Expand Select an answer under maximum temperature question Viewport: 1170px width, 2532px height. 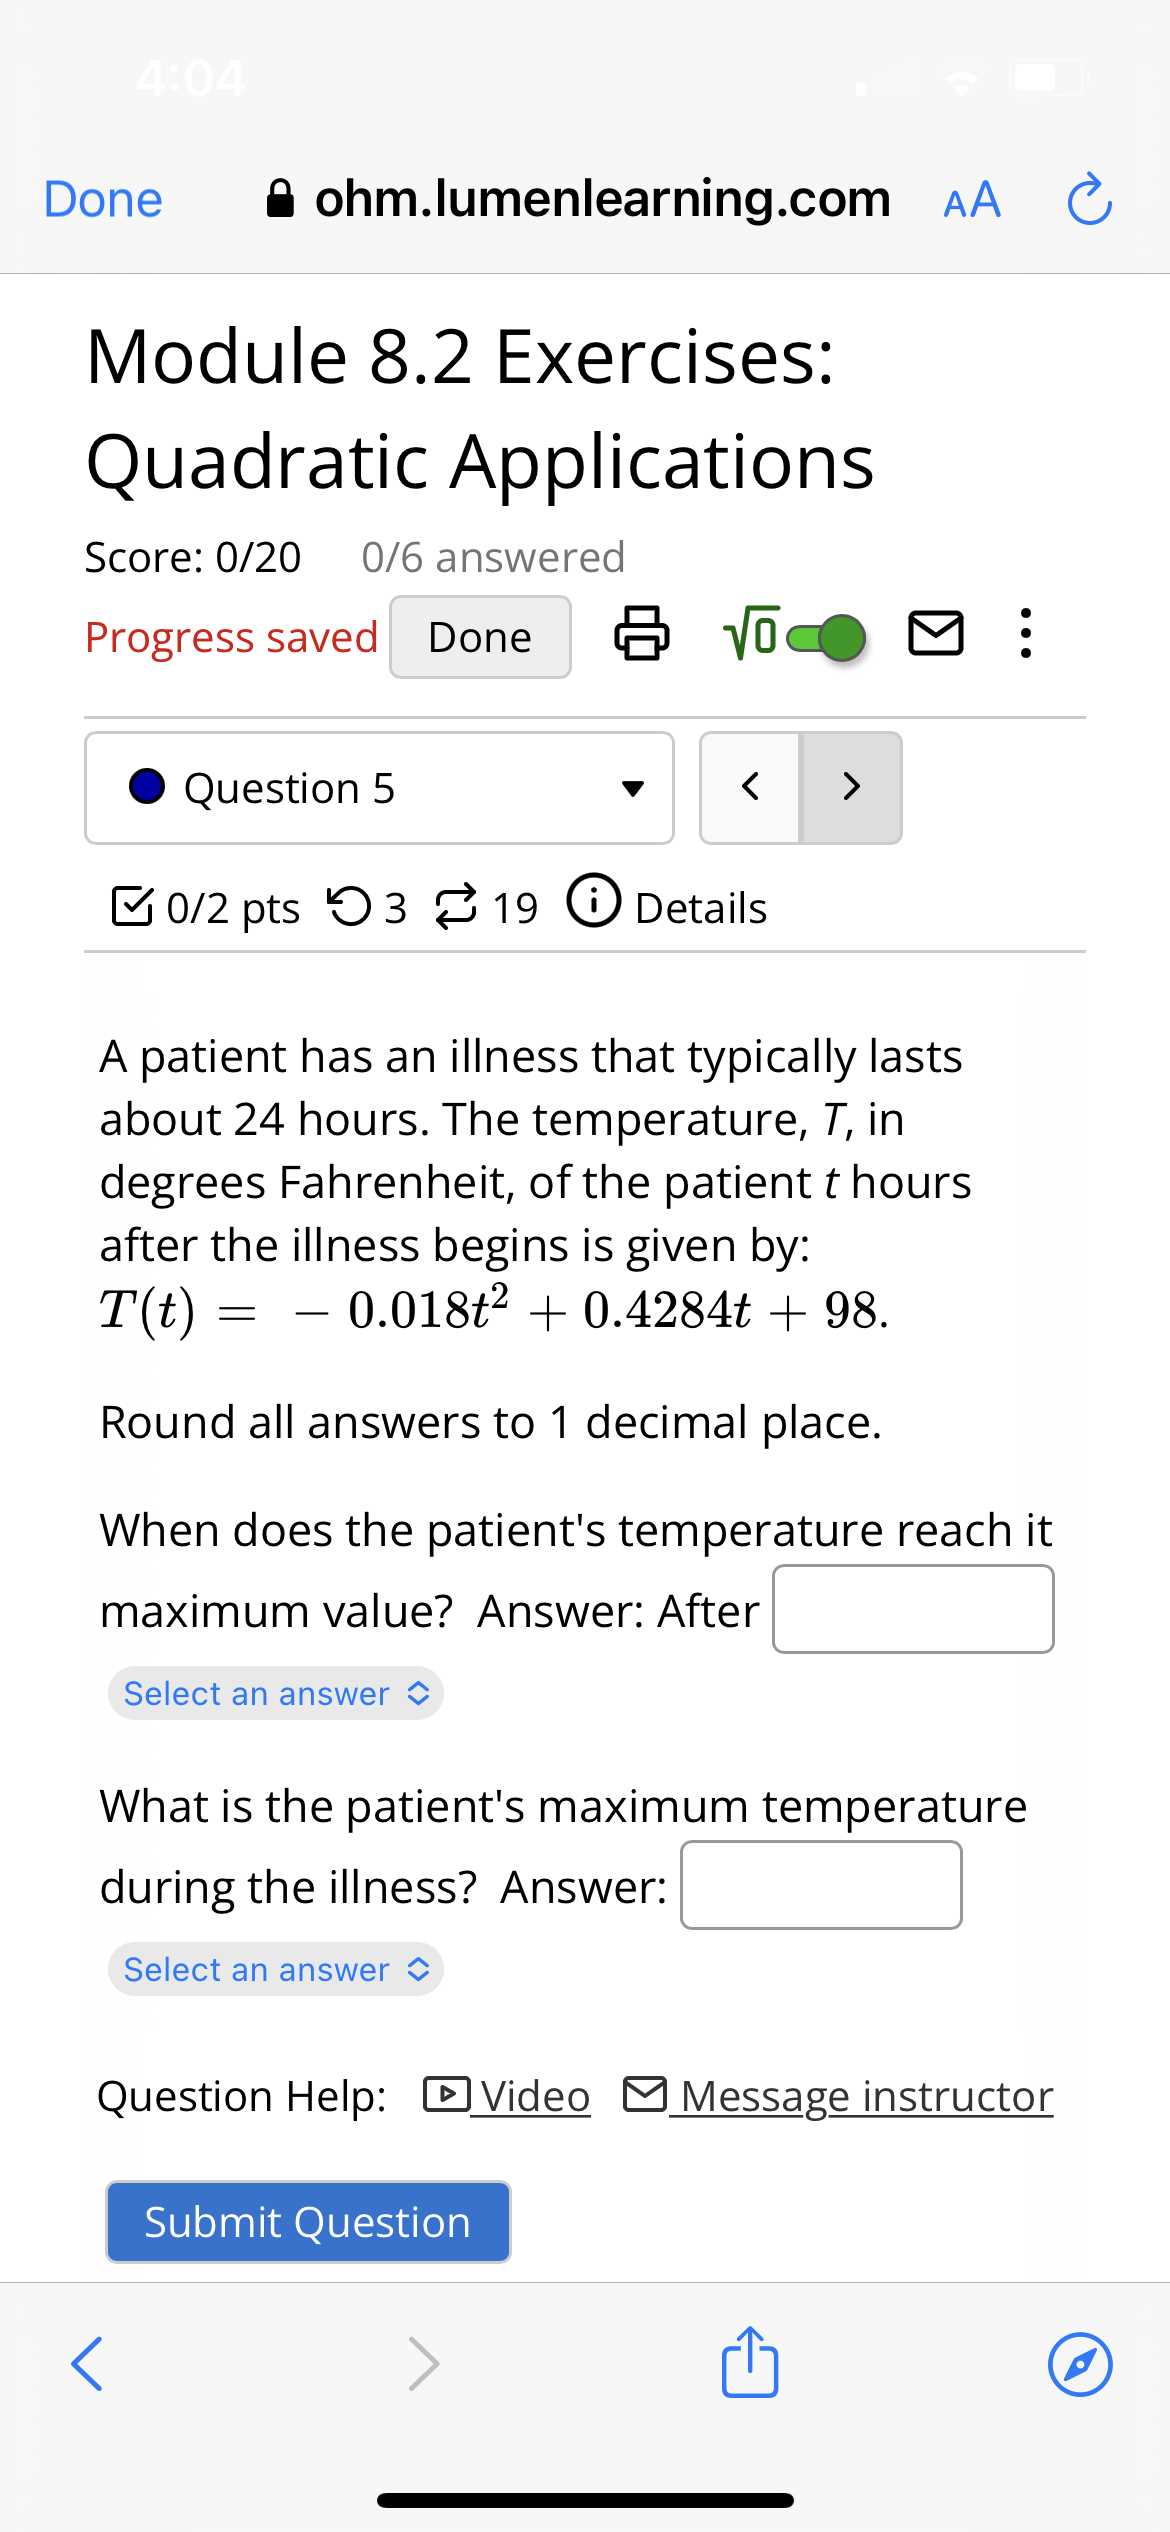tap(275, 1969)
